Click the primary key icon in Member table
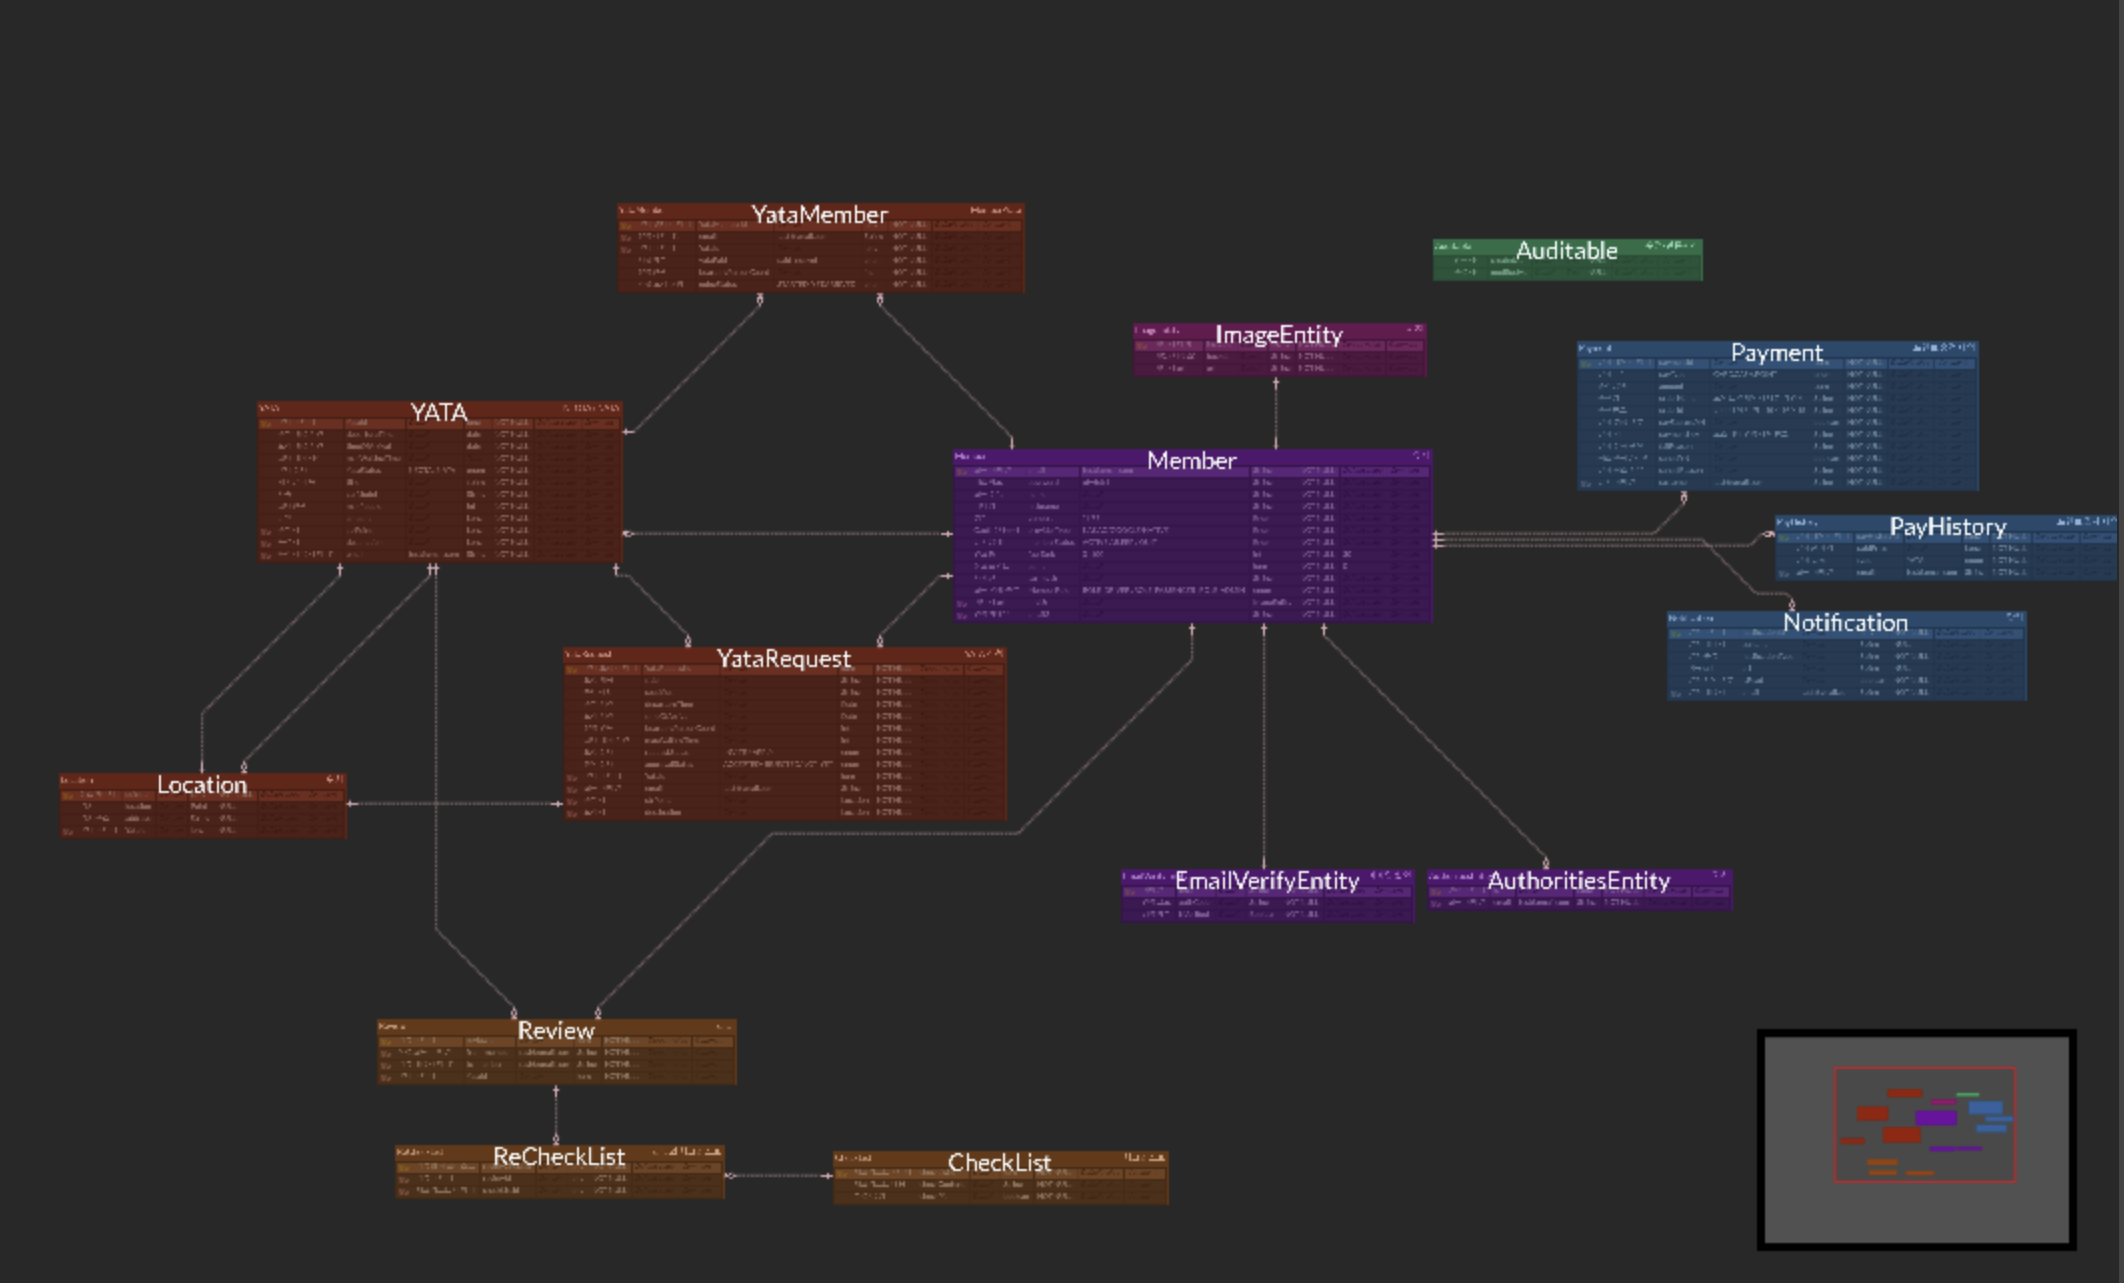Viewport: 2124px width, 1283px height. pos(962,472)
